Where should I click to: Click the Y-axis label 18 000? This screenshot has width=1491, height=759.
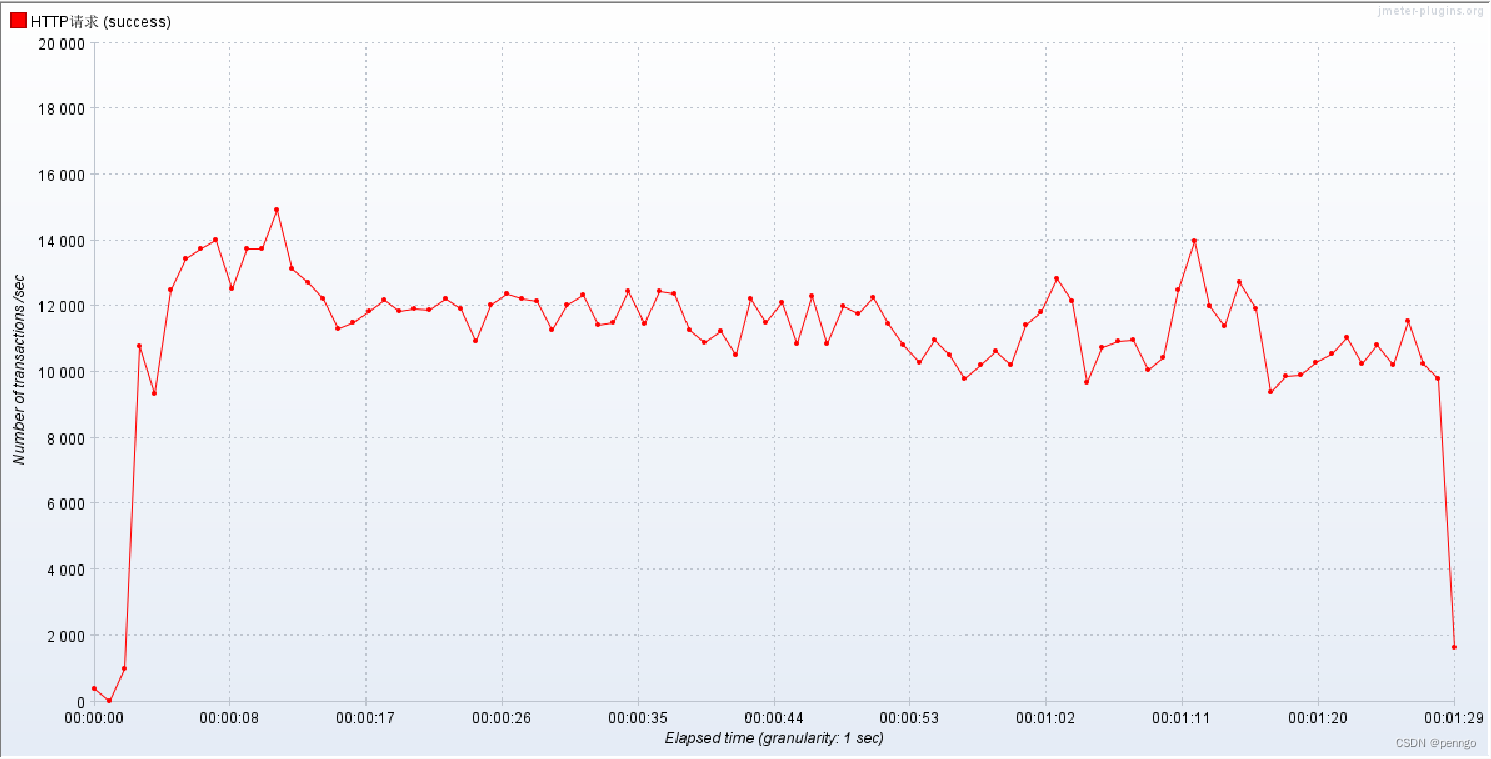64,109
